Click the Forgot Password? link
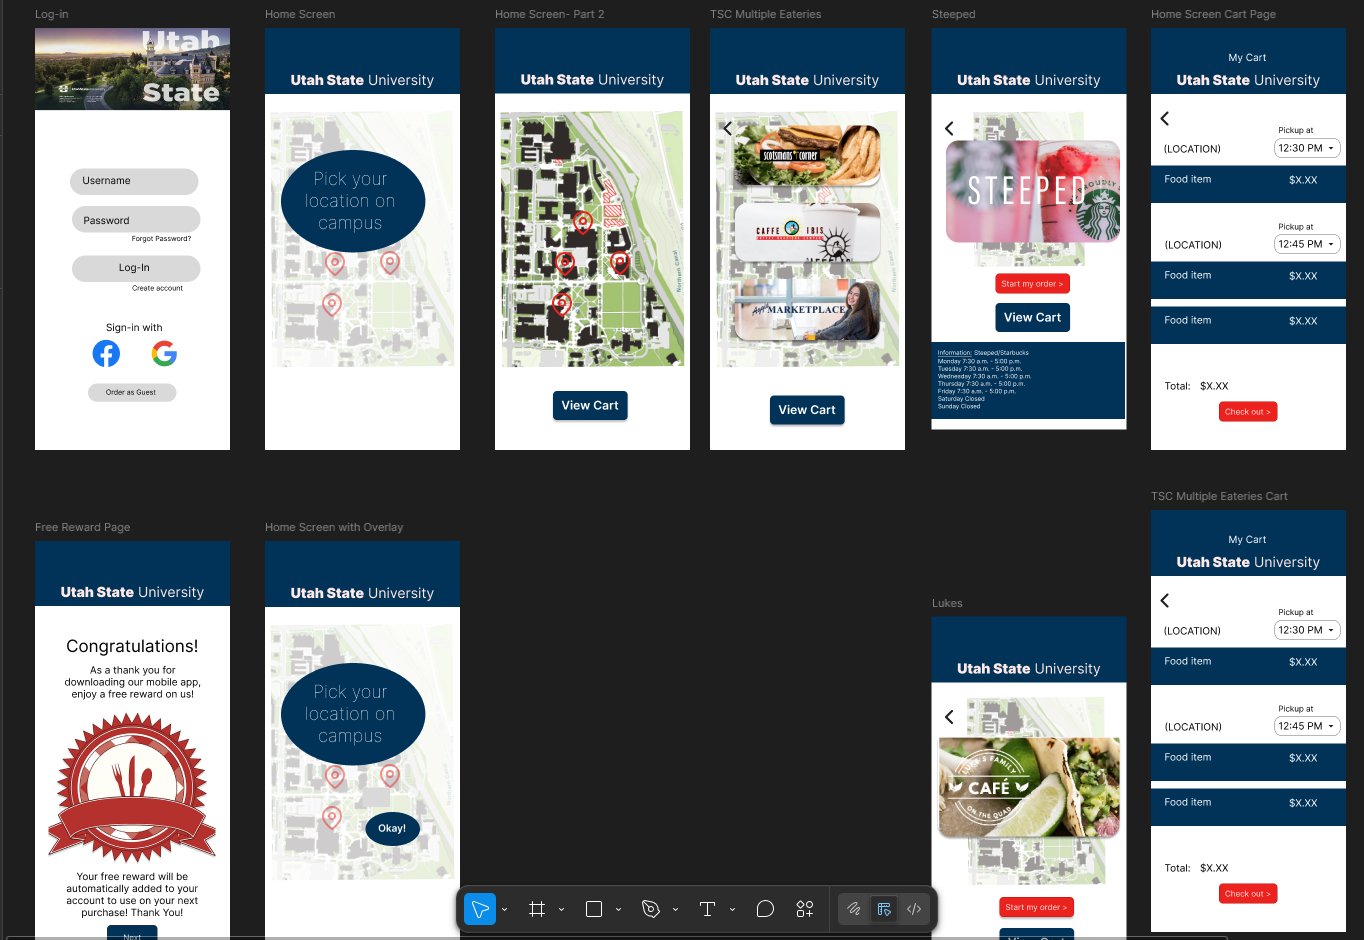 (161, 239)
